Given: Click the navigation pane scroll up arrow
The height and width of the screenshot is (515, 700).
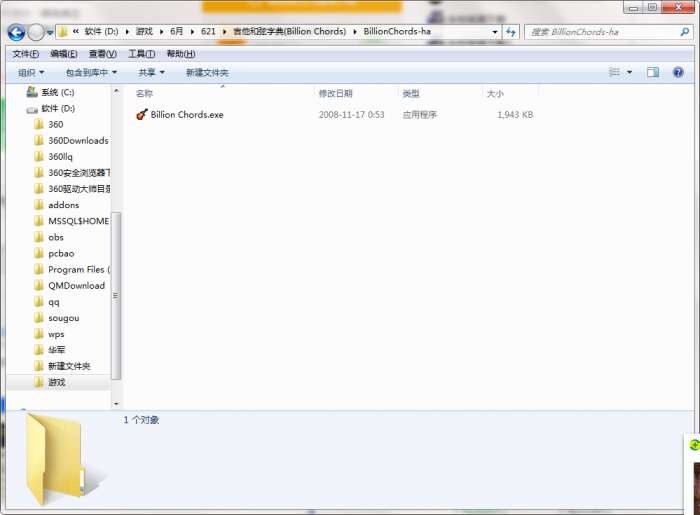Looking at the screenshot, I should click(116, 91).
